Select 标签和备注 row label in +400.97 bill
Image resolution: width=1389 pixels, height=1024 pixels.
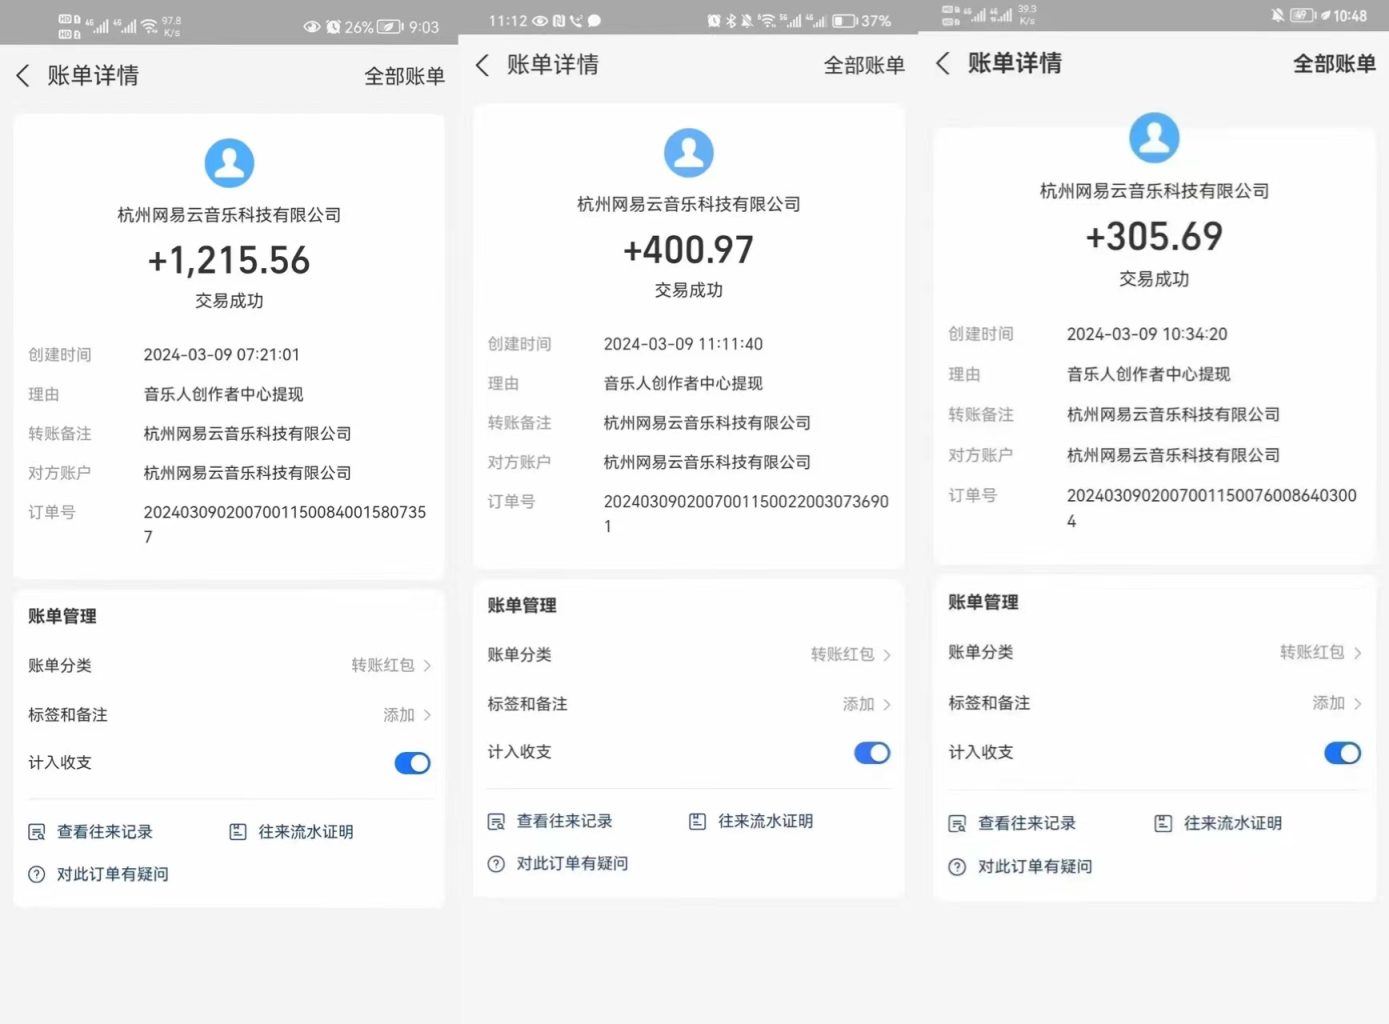click(x=527, y=705)
